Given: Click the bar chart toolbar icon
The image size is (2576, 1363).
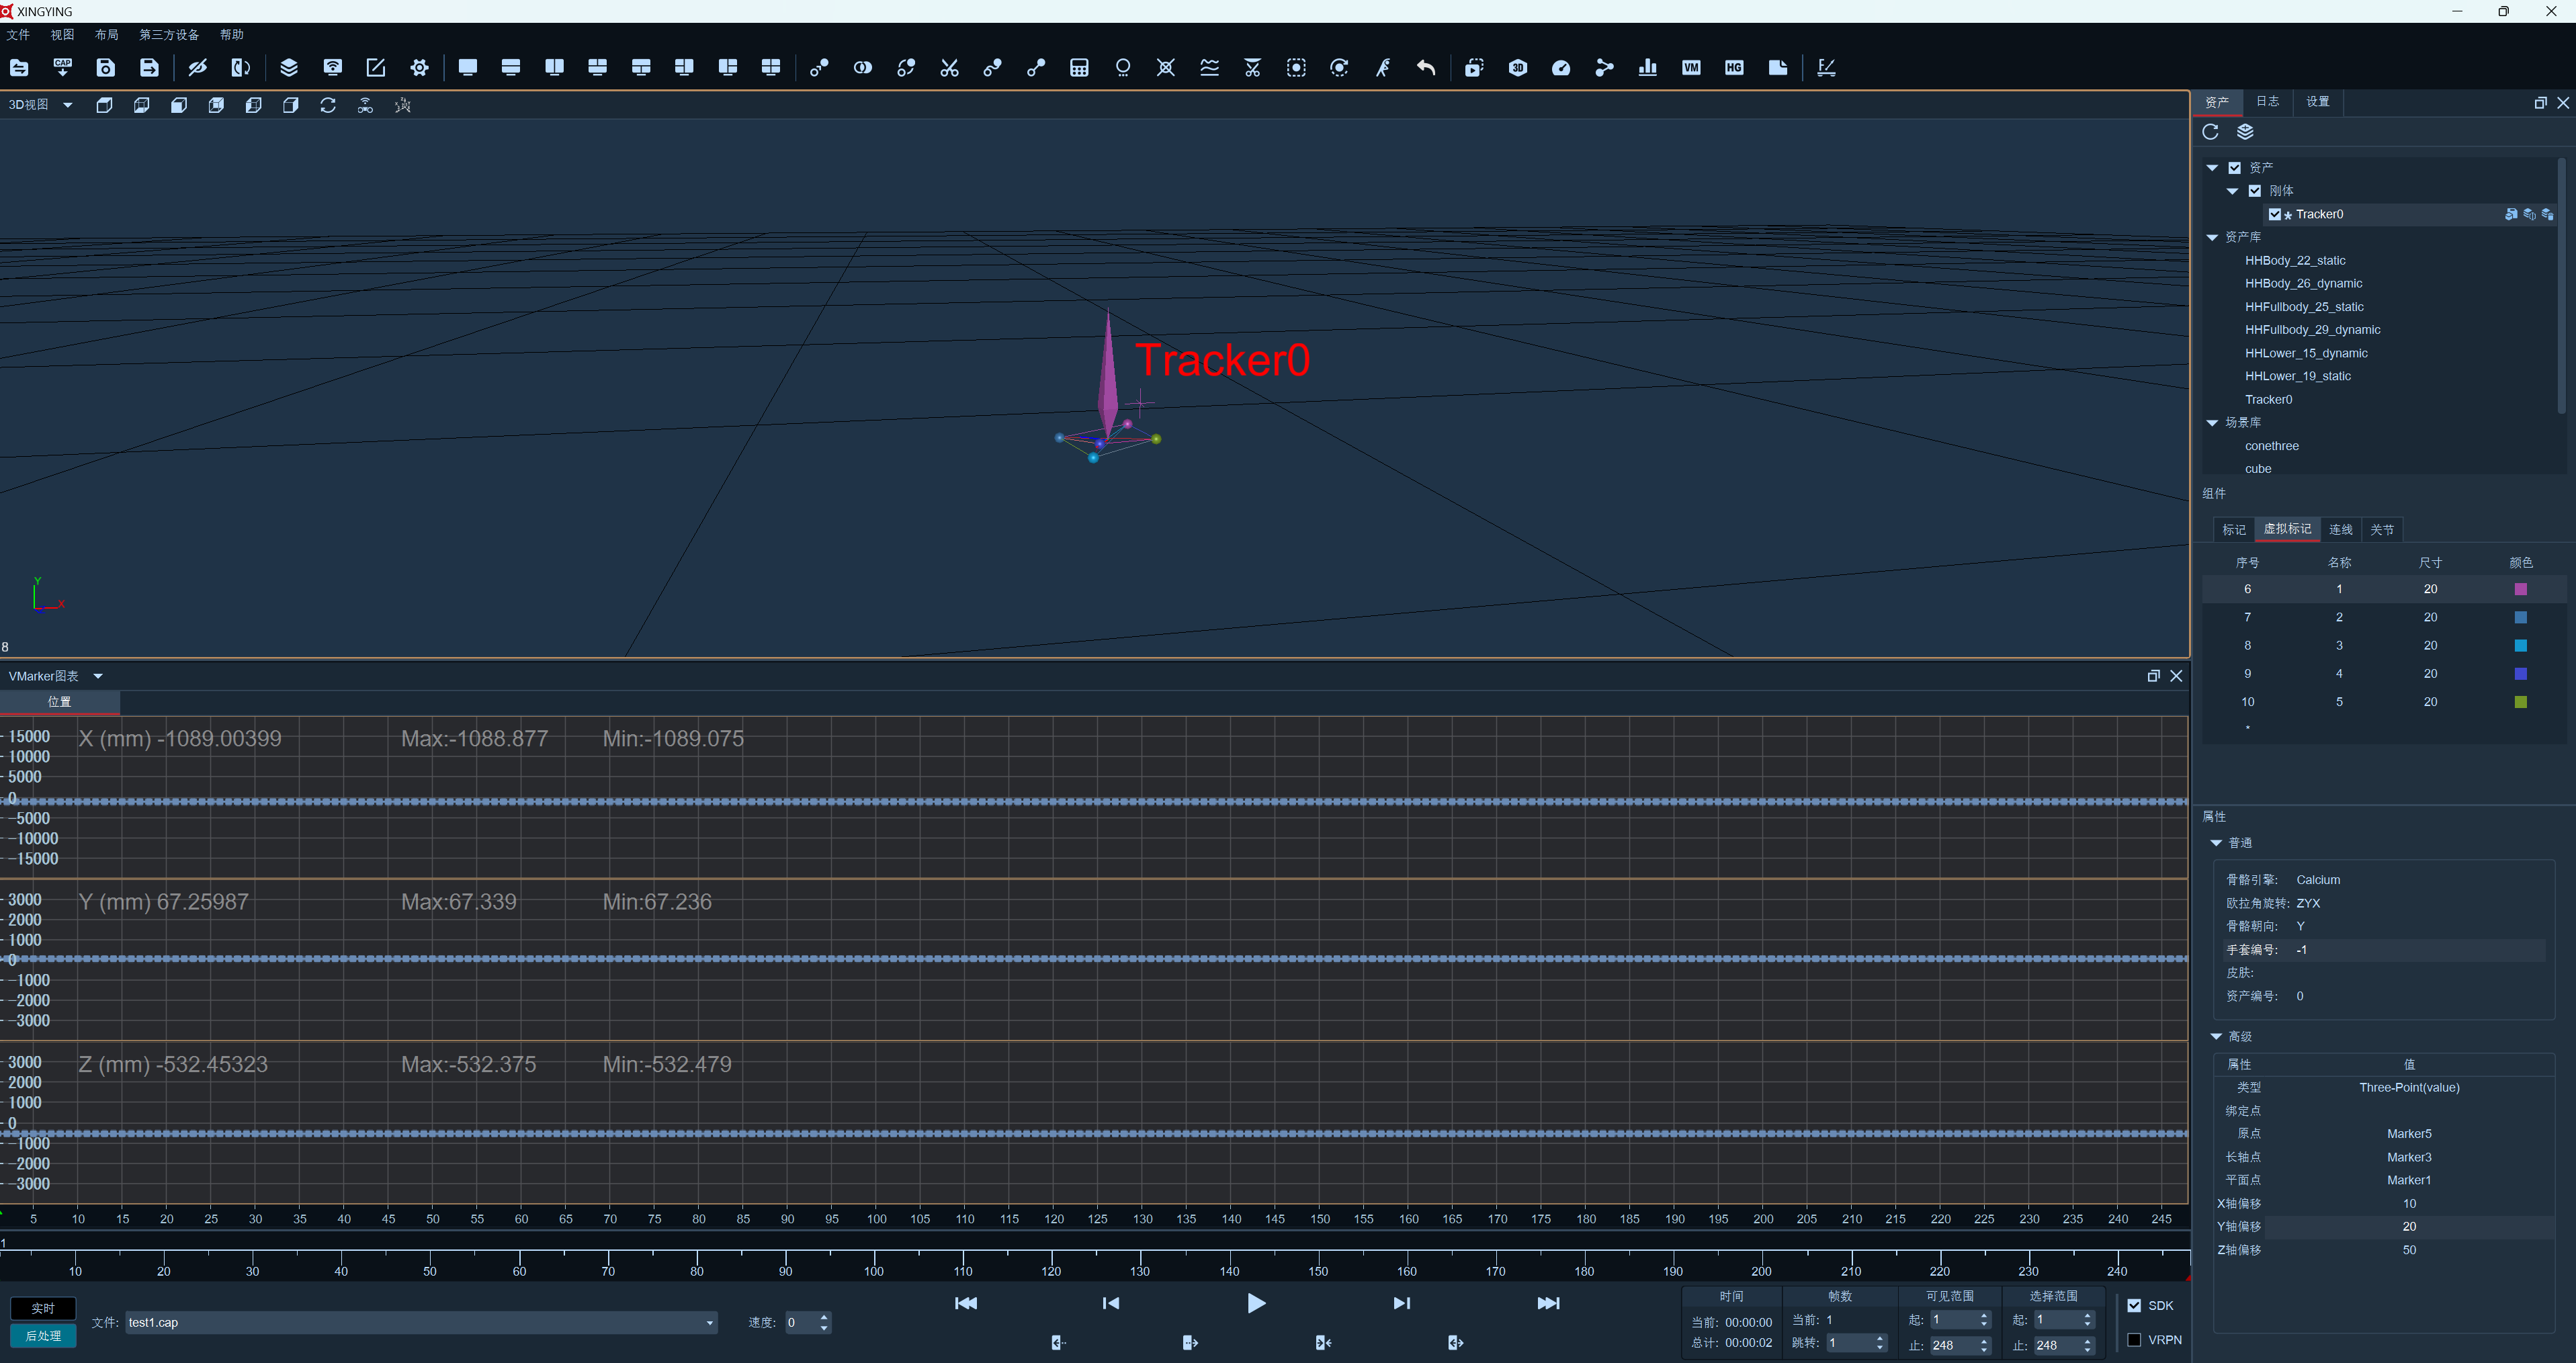Looking at the screenshot, I should [1648, 67].
